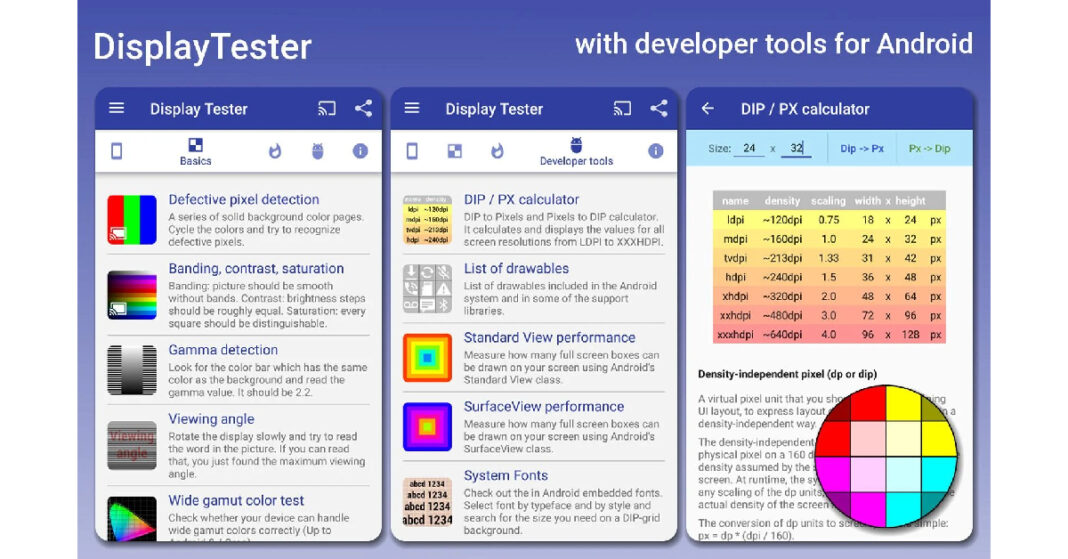The height and width of the screenshot is (559, 1068).
Task: Select phone tab icon on the Basics screen
Action: point(117,151)
